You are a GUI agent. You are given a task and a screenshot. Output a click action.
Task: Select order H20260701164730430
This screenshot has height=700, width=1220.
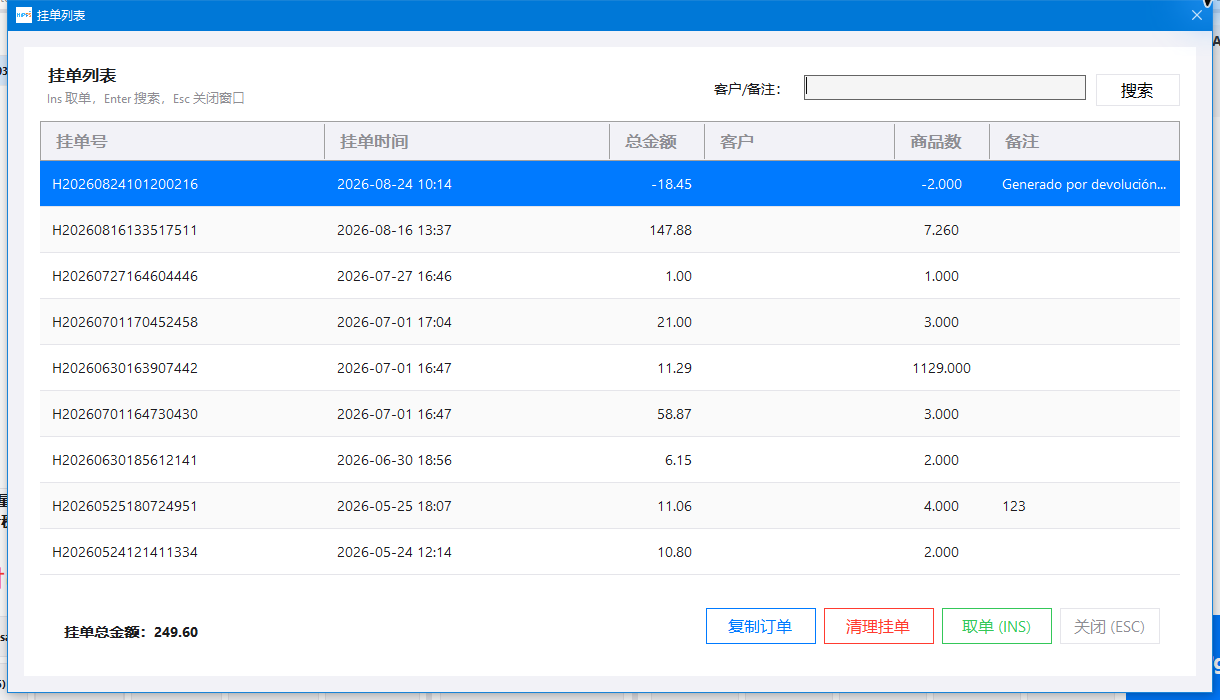coord(610,414)
